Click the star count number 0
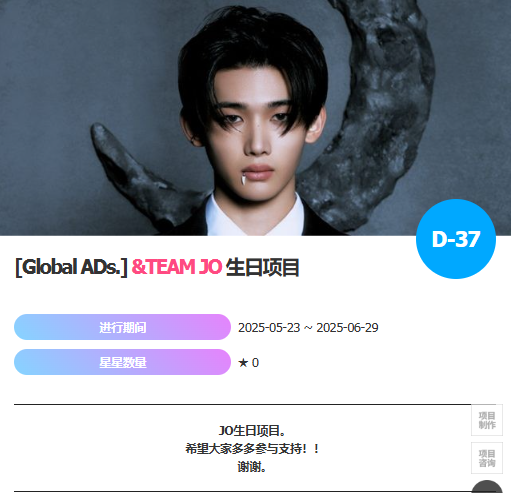This screenshot has height=493, width=515. pyautogui.click(x=255, y=363)
